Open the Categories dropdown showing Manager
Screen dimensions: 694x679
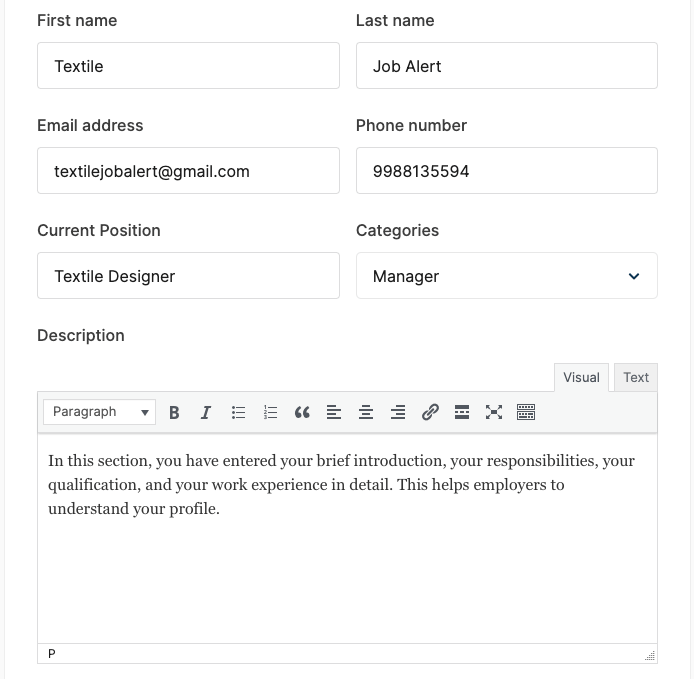click(x=507, y=276)
